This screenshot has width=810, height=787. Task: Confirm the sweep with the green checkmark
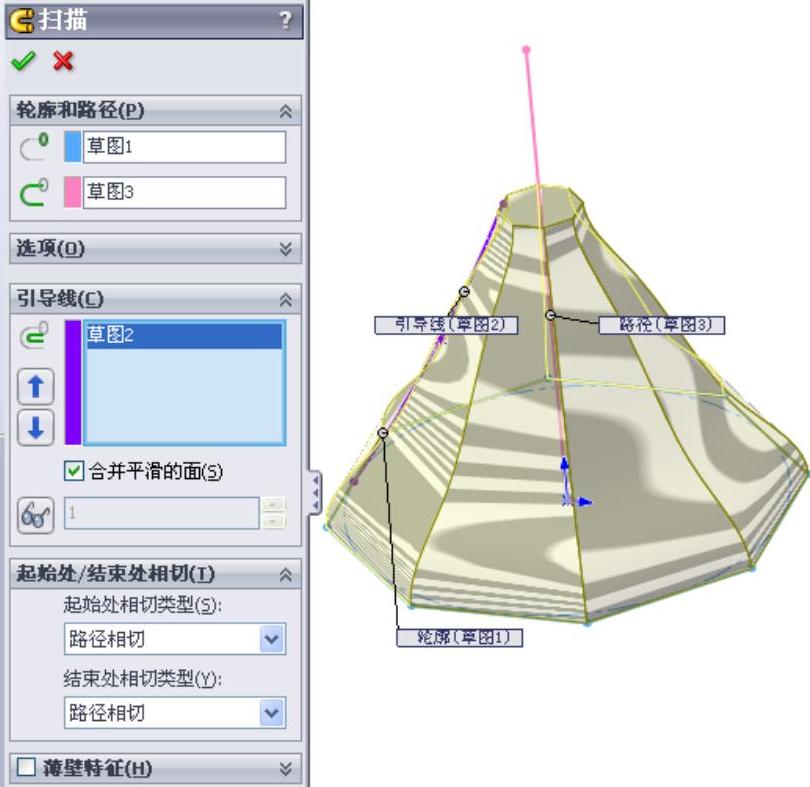23,61
